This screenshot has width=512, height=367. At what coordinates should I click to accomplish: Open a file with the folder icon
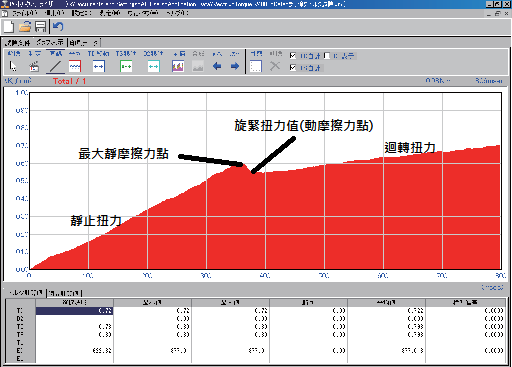tap(25, 27)
